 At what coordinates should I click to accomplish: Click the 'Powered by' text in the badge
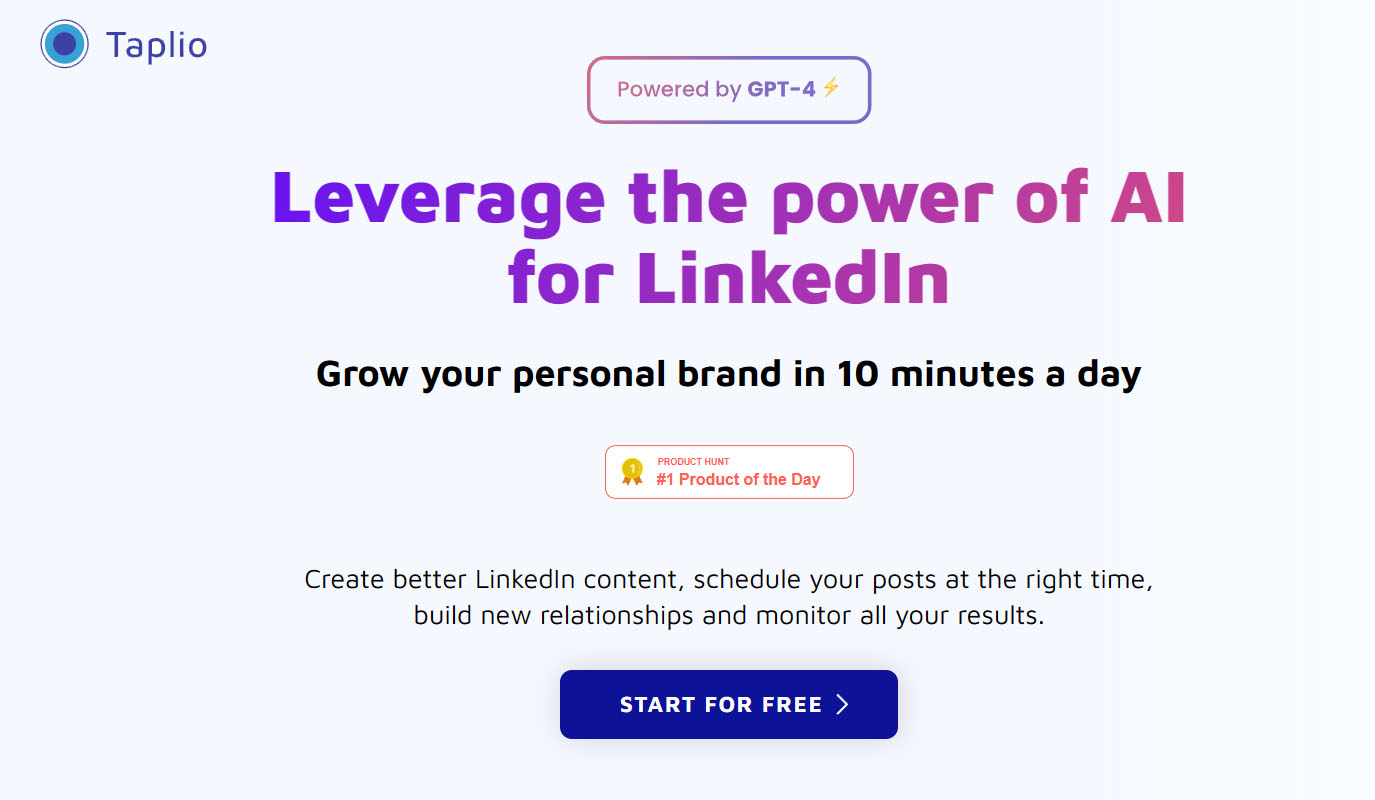pyautogui.click(x=678, y=89)
